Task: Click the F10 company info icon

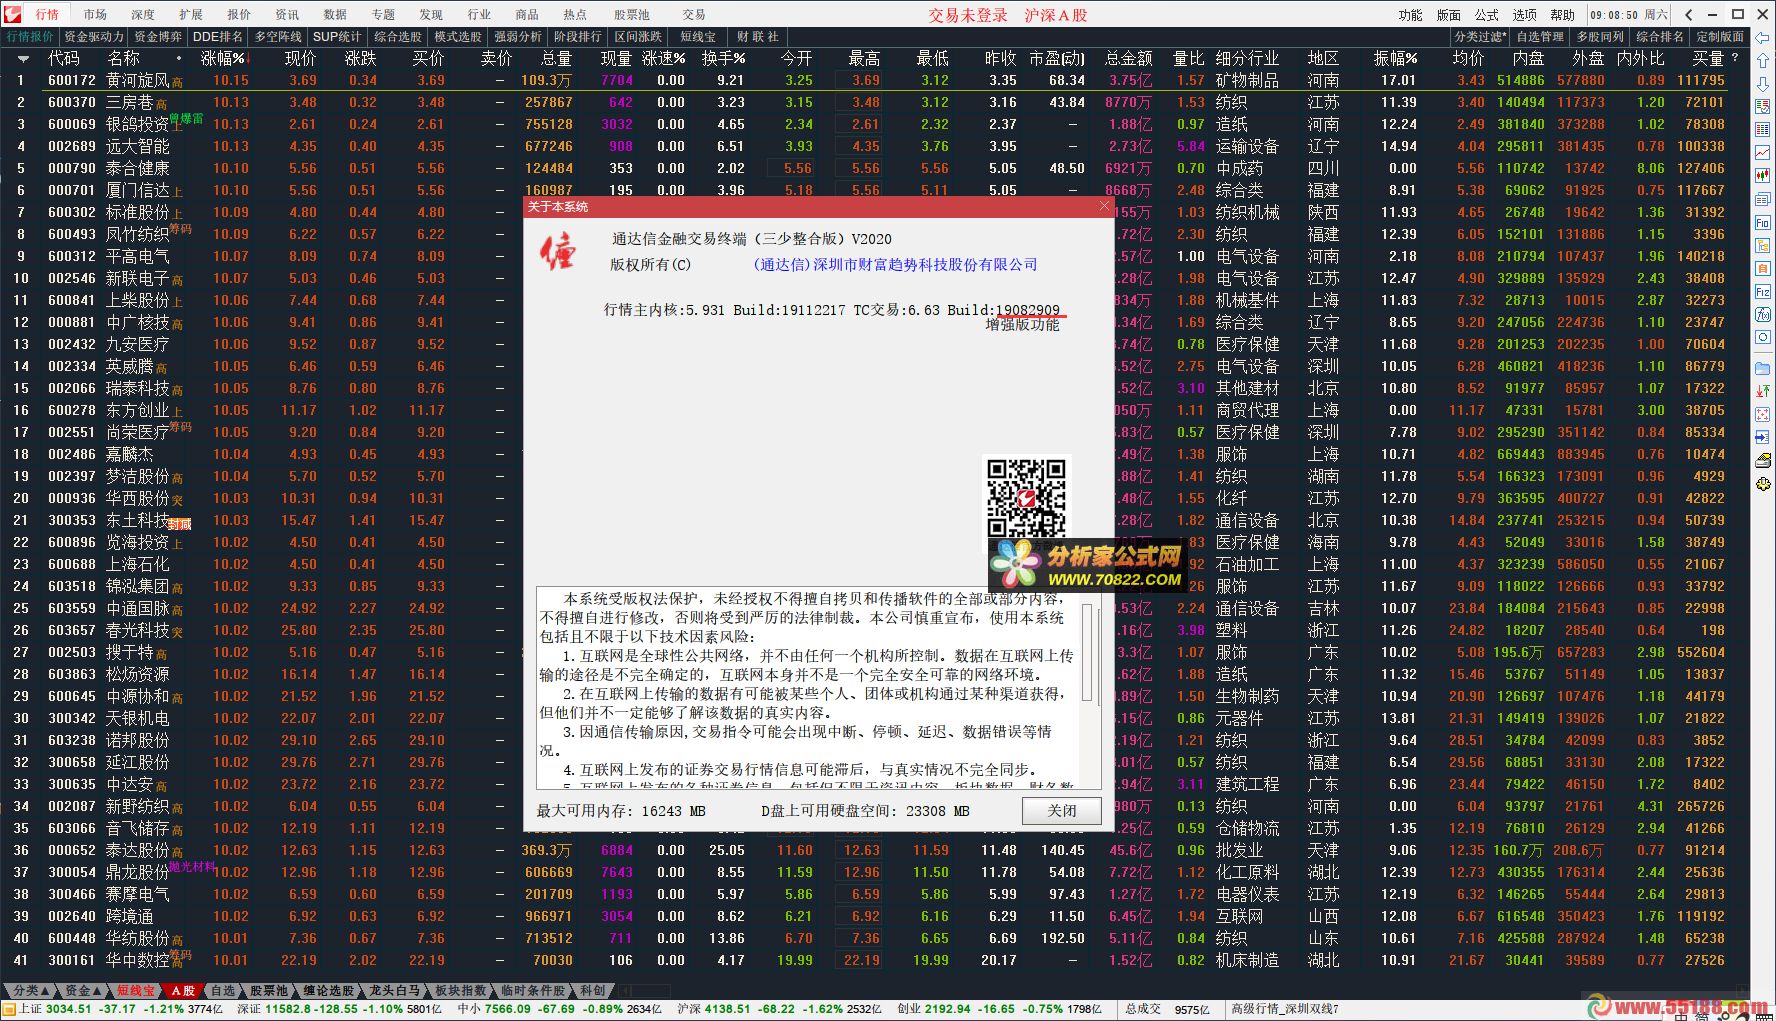Action: tap(1762, 222)
